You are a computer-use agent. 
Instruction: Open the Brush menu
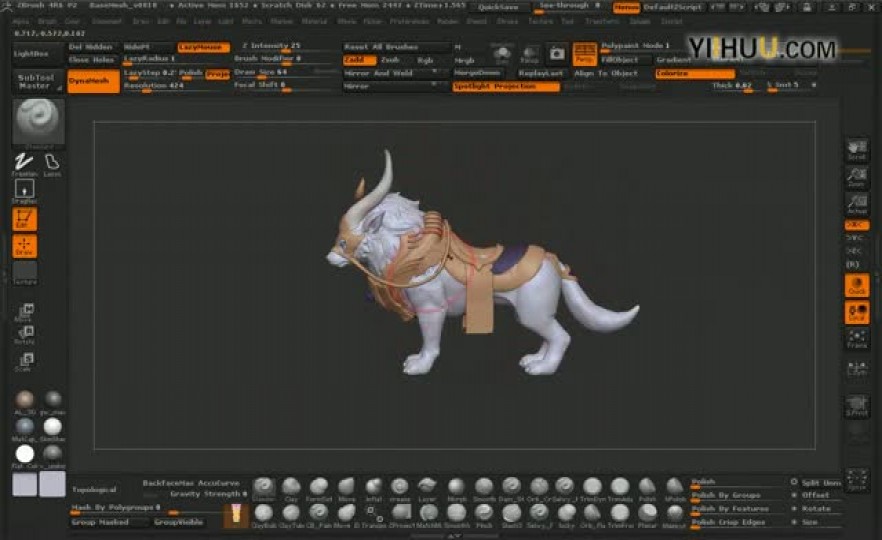47,21
